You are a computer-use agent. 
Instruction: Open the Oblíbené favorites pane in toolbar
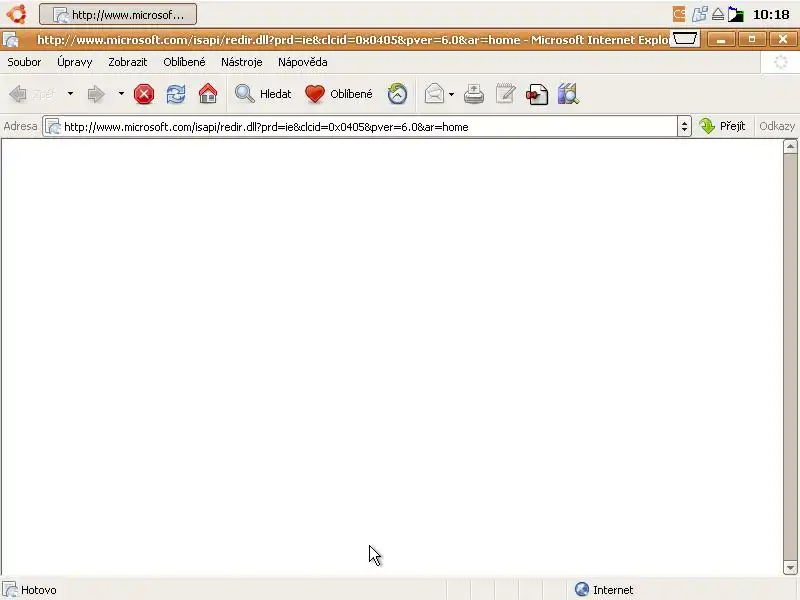click(339, 94)
